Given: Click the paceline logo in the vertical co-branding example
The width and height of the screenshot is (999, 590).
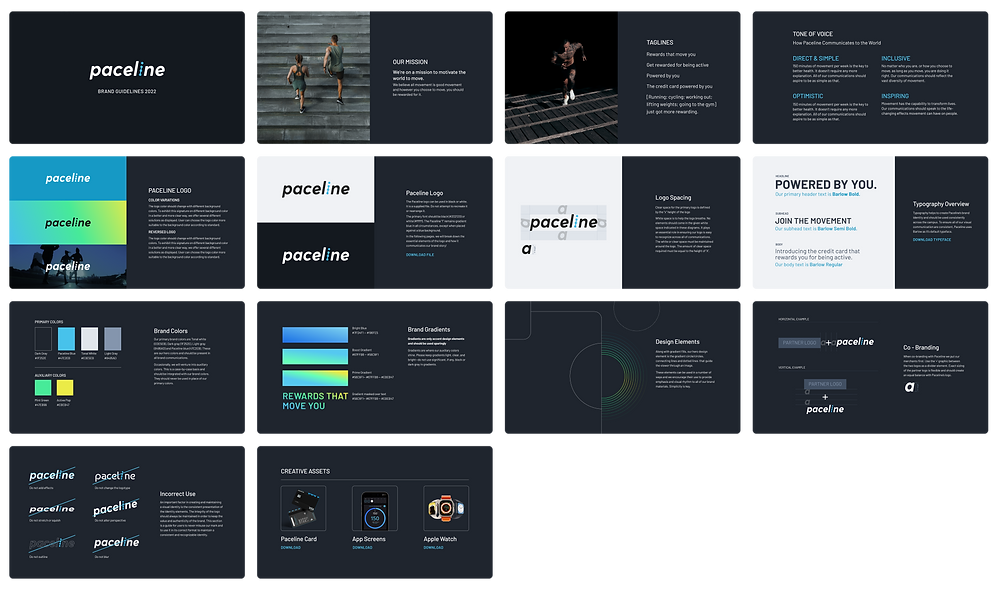Looking at the screenshot, I should coord(825,409).
